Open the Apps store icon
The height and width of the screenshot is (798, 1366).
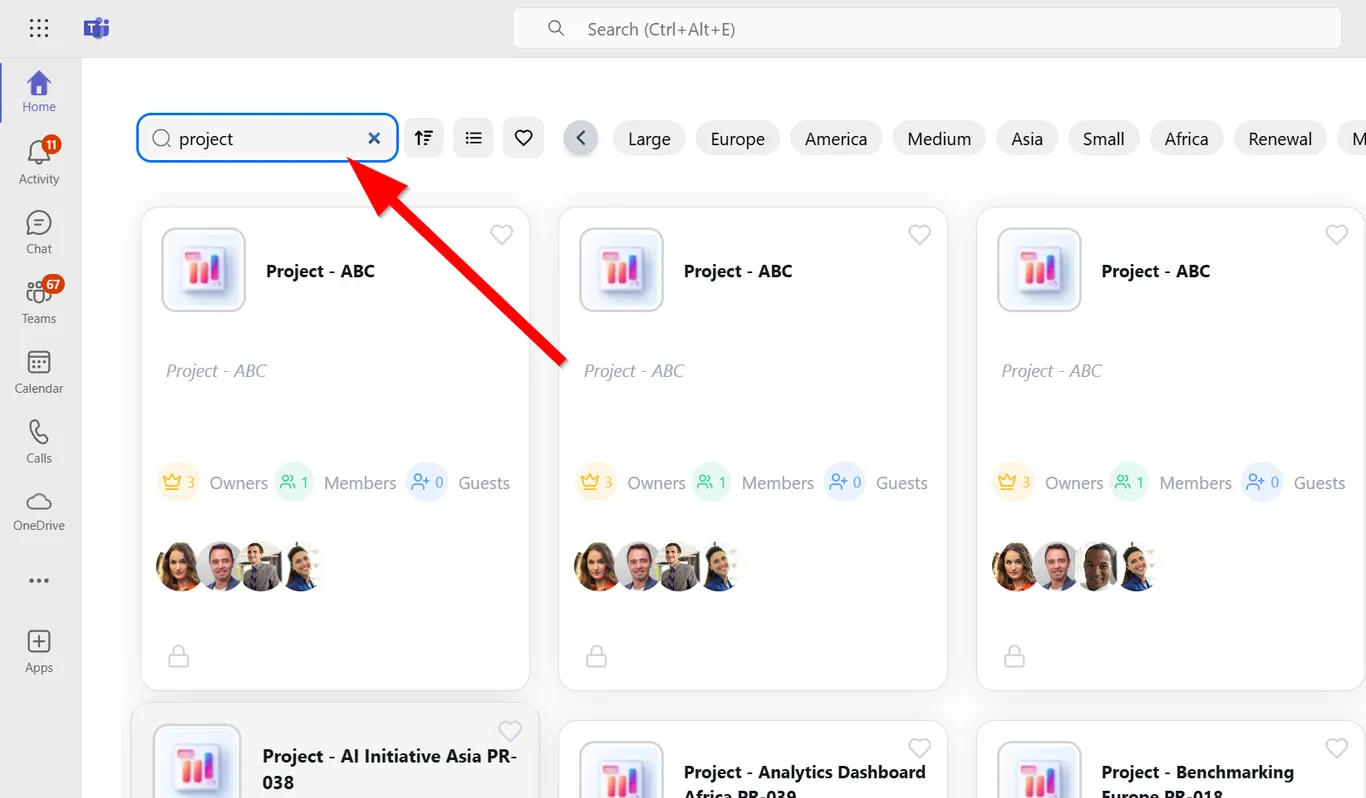point(39,651)
